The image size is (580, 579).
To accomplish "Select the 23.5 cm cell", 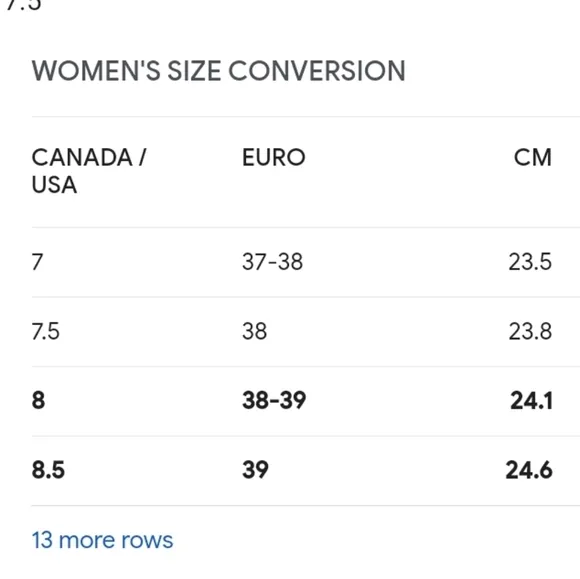I will 530,262.
